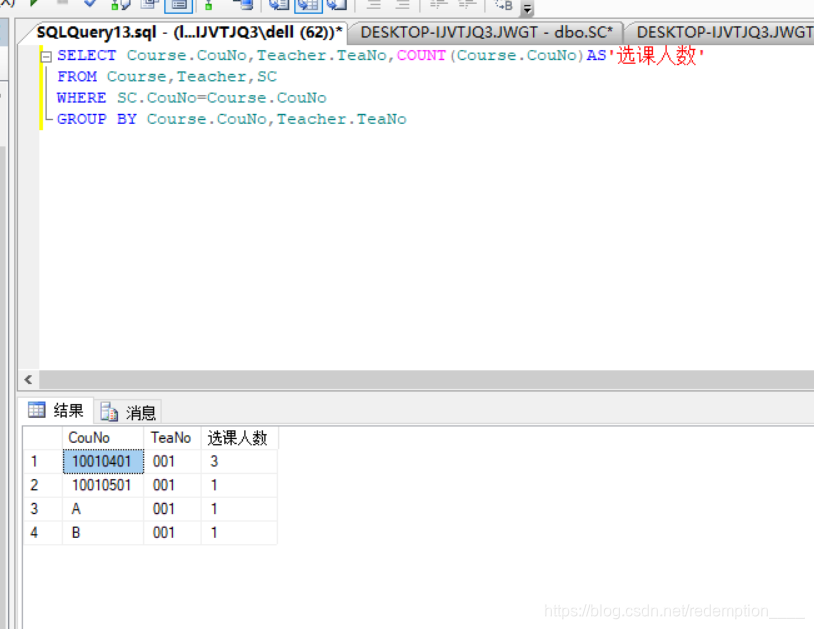The width and height of the screenshot is (814, 629).
Task: Select the 选课人数 cell showing 3
Action: pyautogui.click(x=239, y=461)
